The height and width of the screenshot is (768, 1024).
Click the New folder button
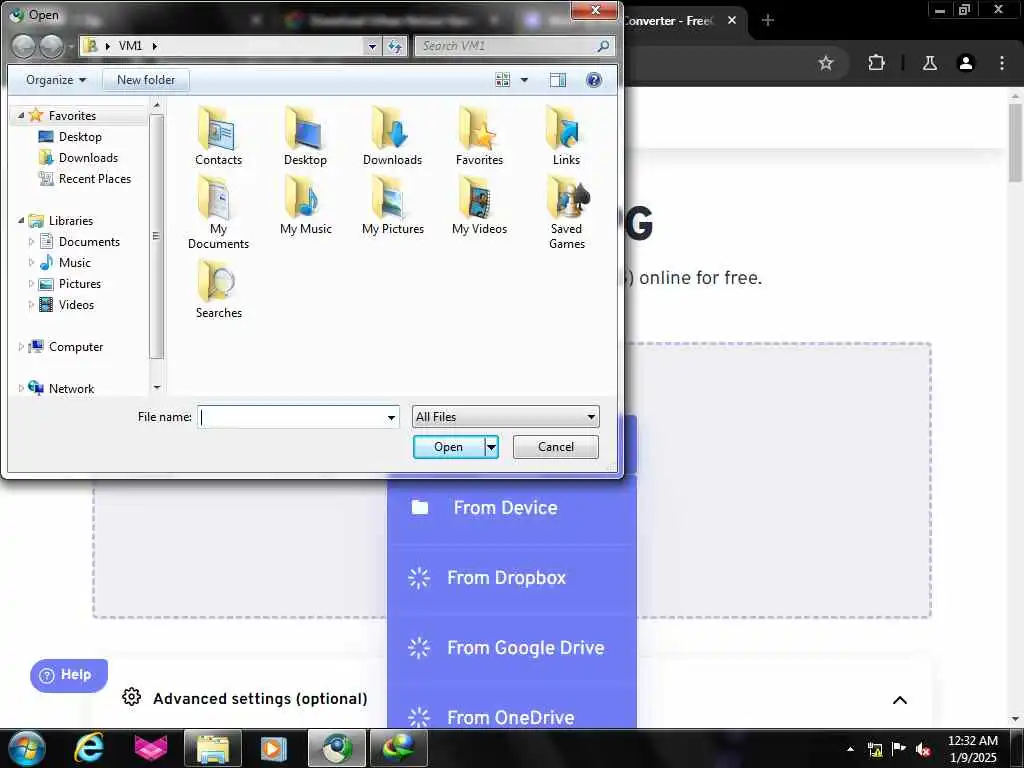point(146,80)
